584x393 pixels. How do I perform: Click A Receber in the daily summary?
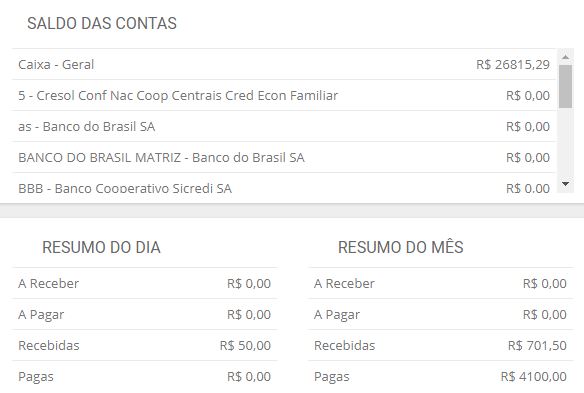click(x=145, y=283)
